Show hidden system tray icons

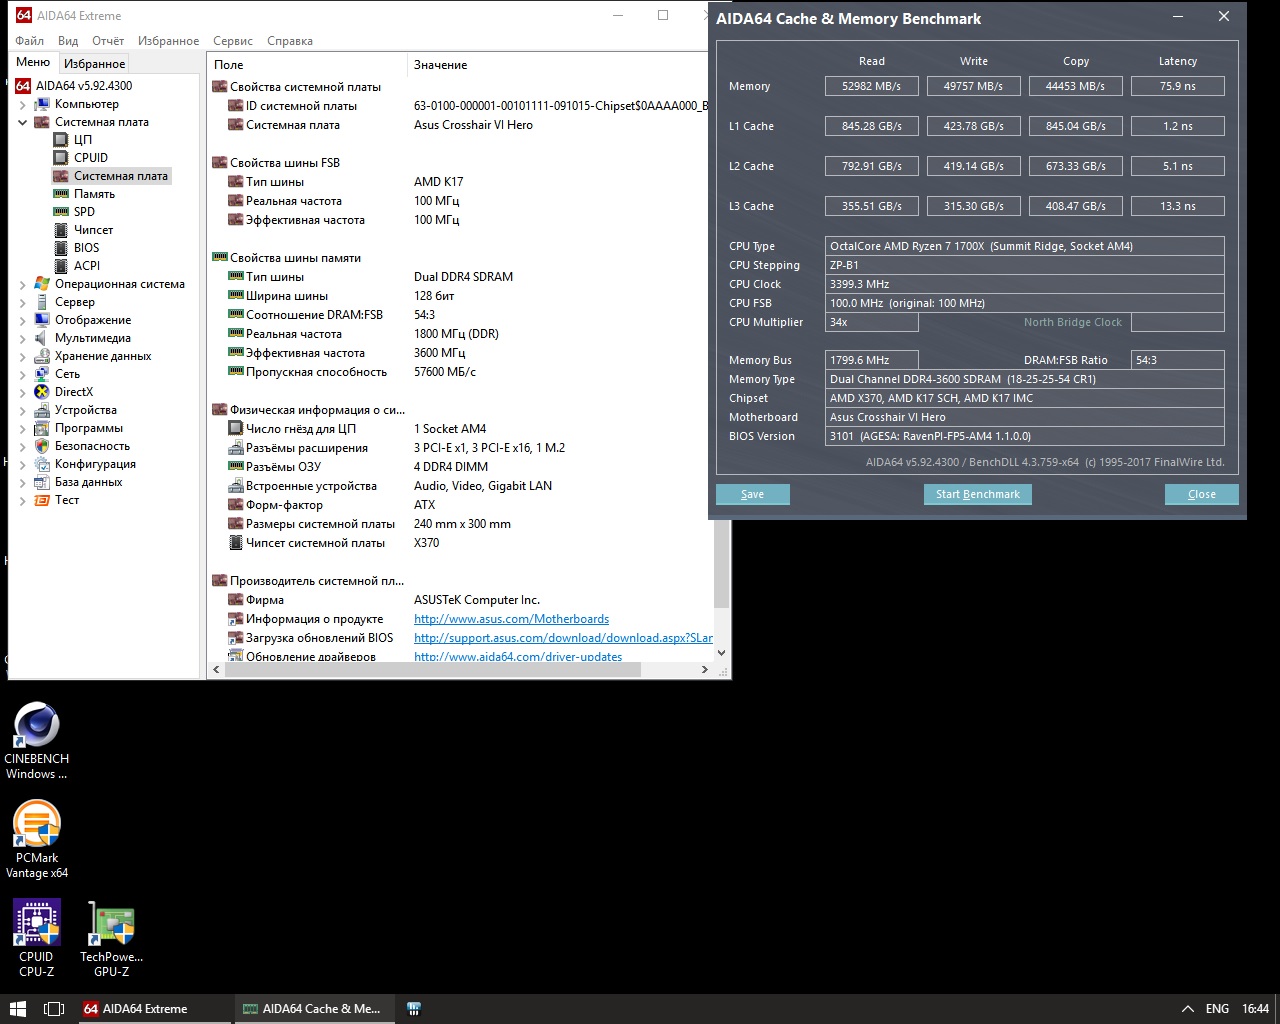click(x=1187, y=1009)
